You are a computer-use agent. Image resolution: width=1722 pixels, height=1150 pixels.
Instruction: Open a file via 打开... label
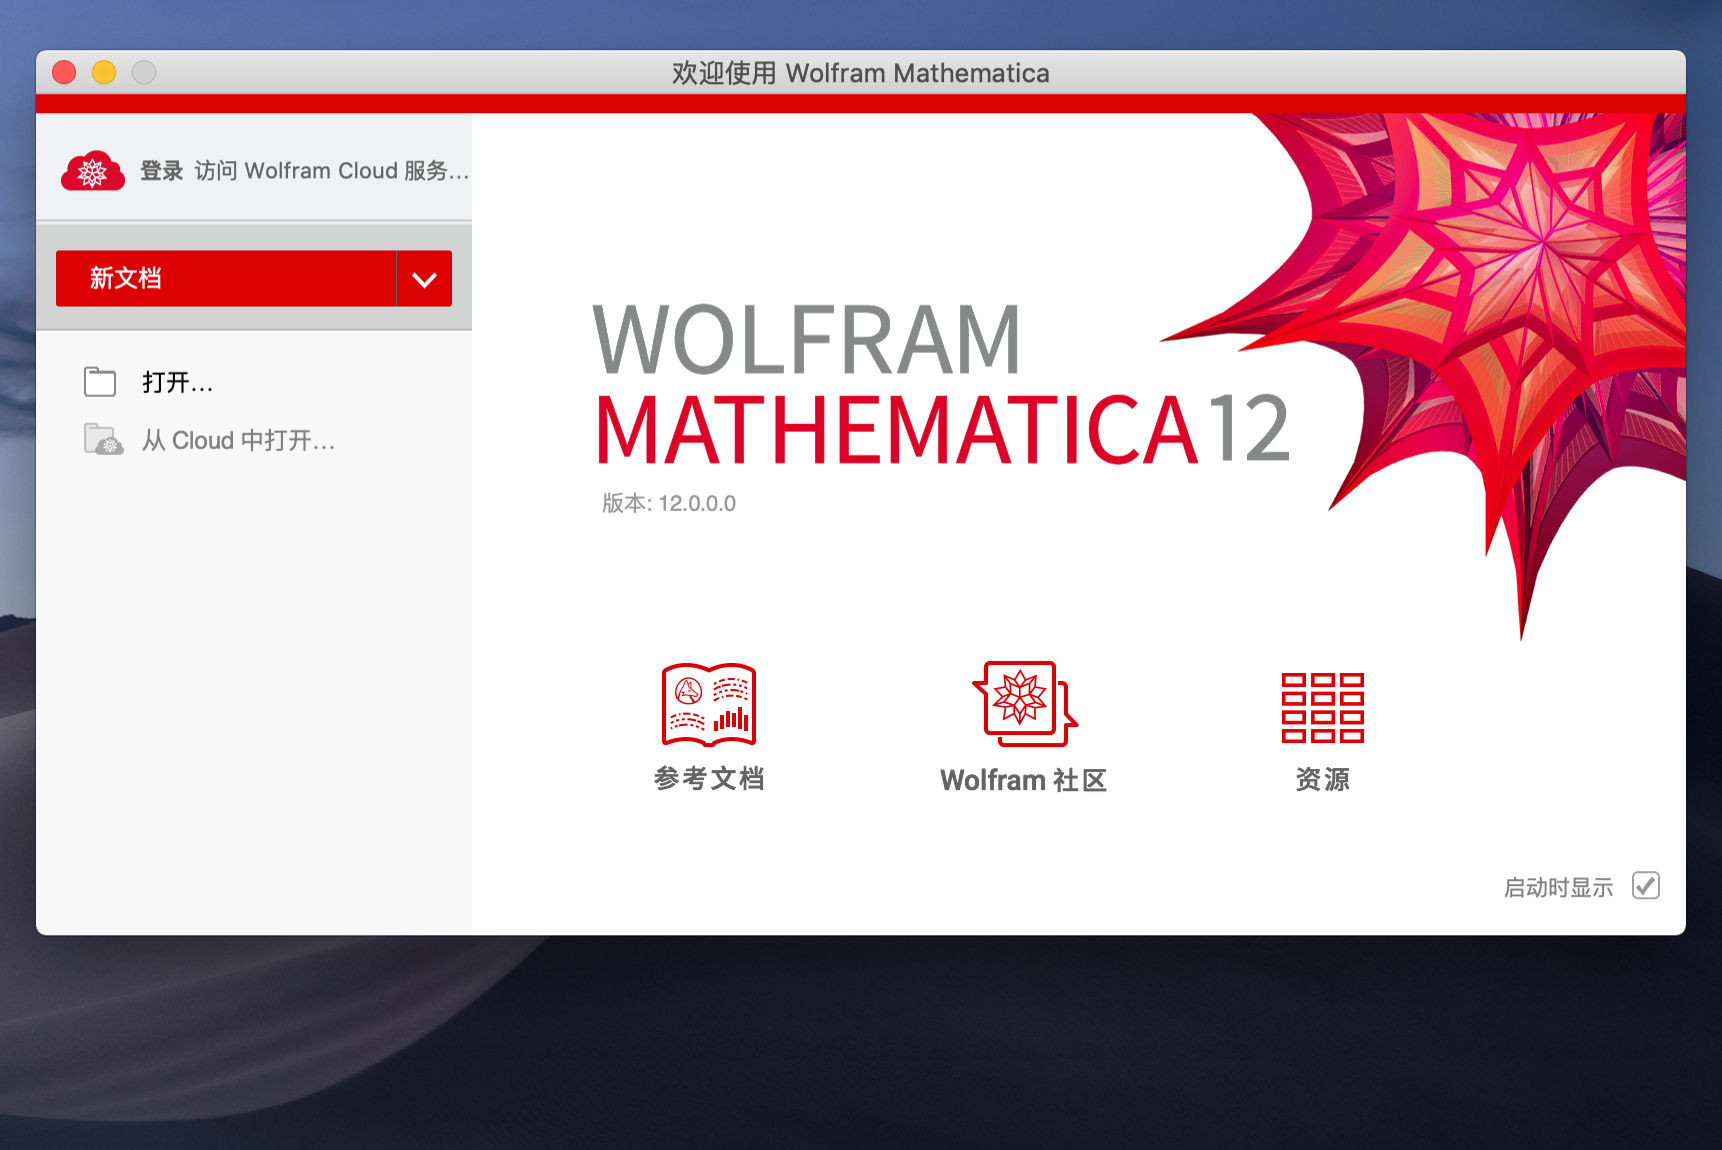click(x=177, y=382)
